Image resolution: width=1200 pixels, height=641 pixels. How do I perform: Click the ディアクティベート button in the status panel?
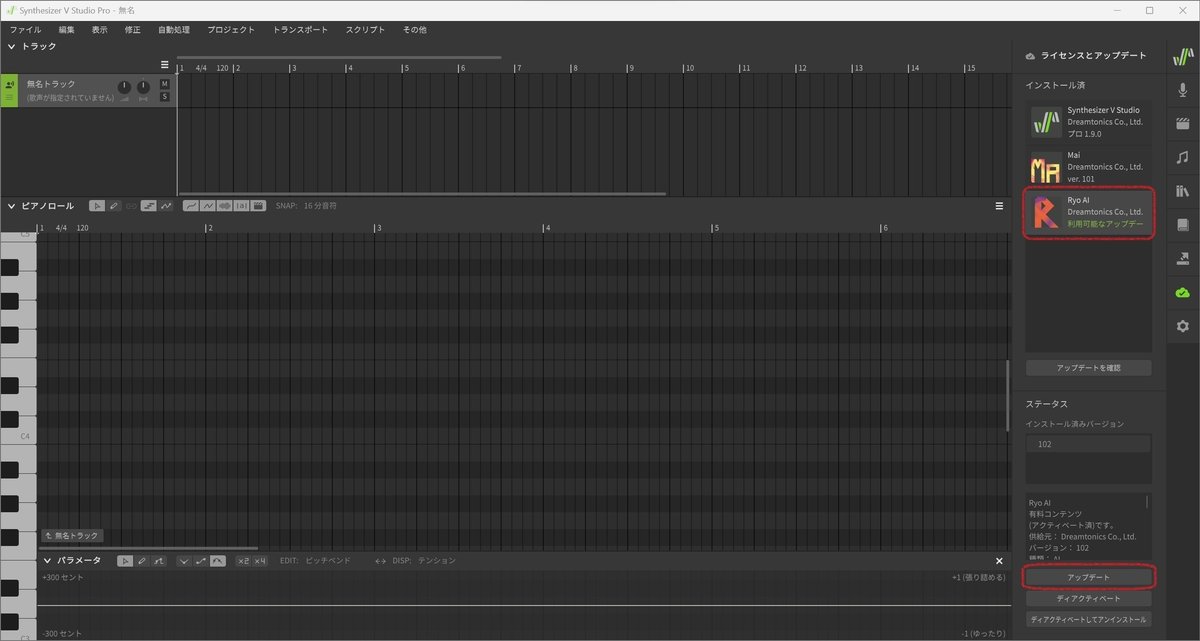[1088, 598]
